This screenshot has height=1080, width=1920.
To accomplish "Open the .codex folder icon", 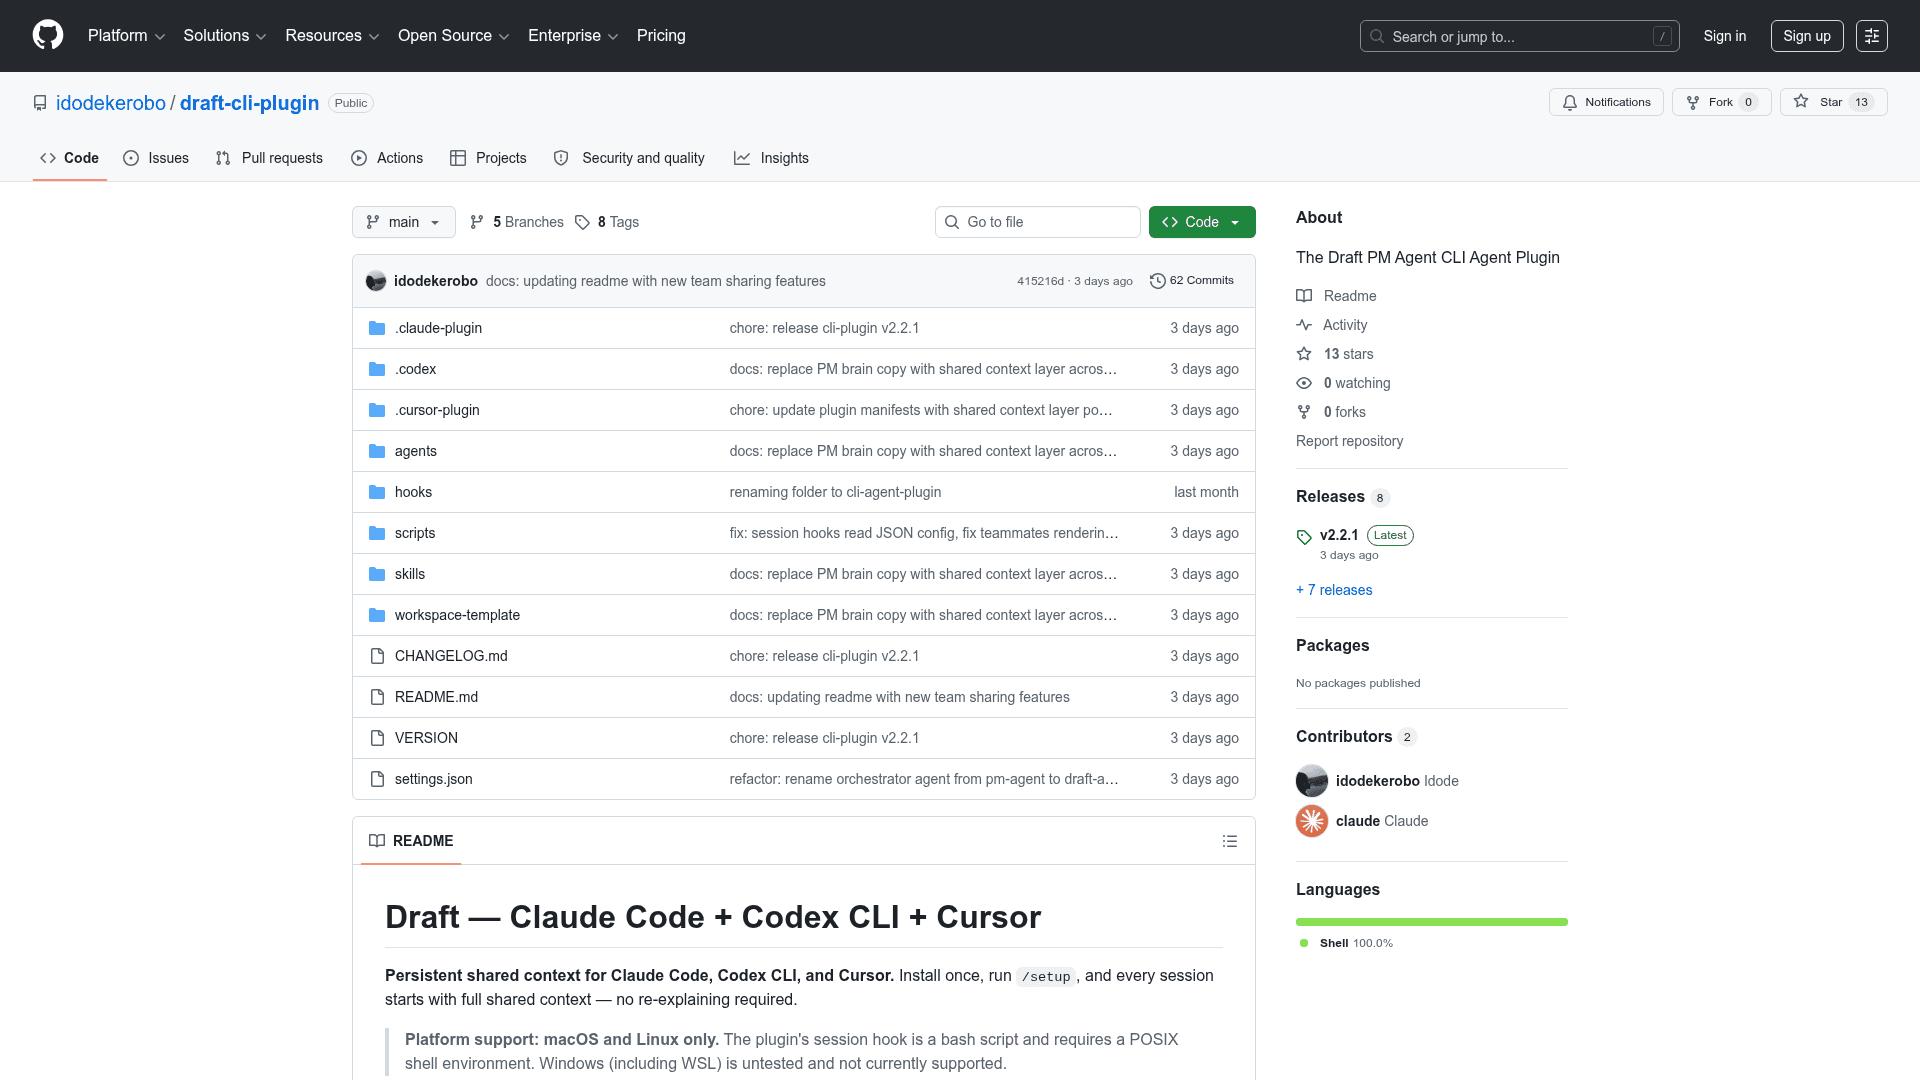I will 377,369.
